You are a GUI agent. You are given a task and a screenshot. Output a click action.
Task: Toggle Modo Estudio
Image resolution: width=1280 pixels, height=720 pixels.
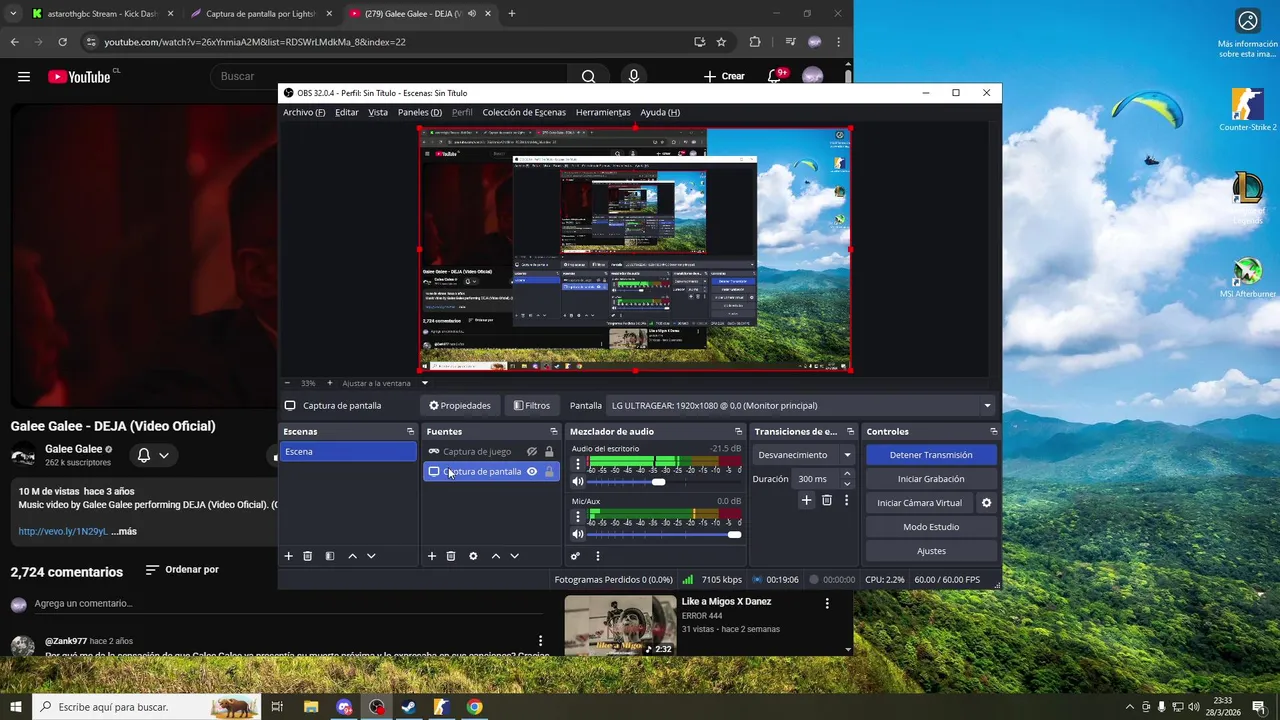pos(931,527)
